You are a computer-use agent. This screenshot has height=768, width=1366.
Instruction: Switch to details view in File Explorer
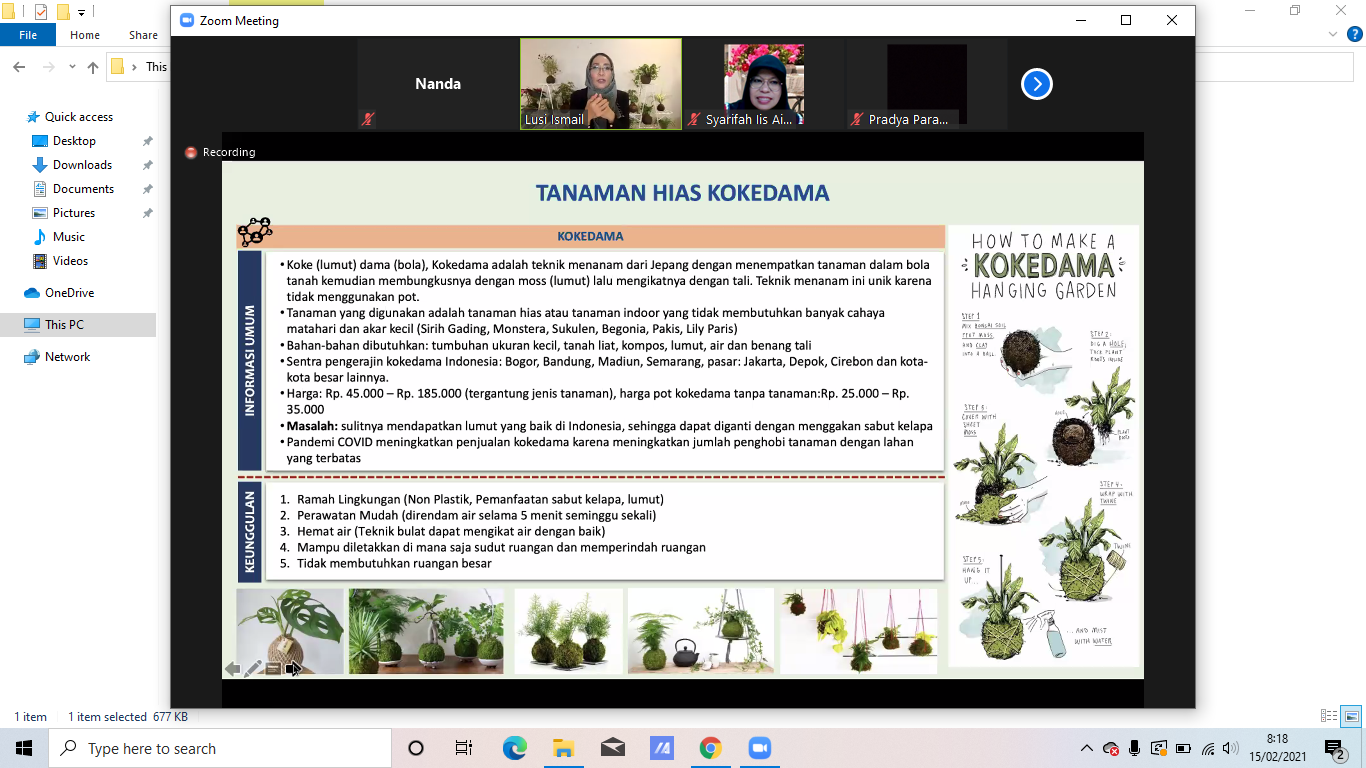click(1329, 716)
